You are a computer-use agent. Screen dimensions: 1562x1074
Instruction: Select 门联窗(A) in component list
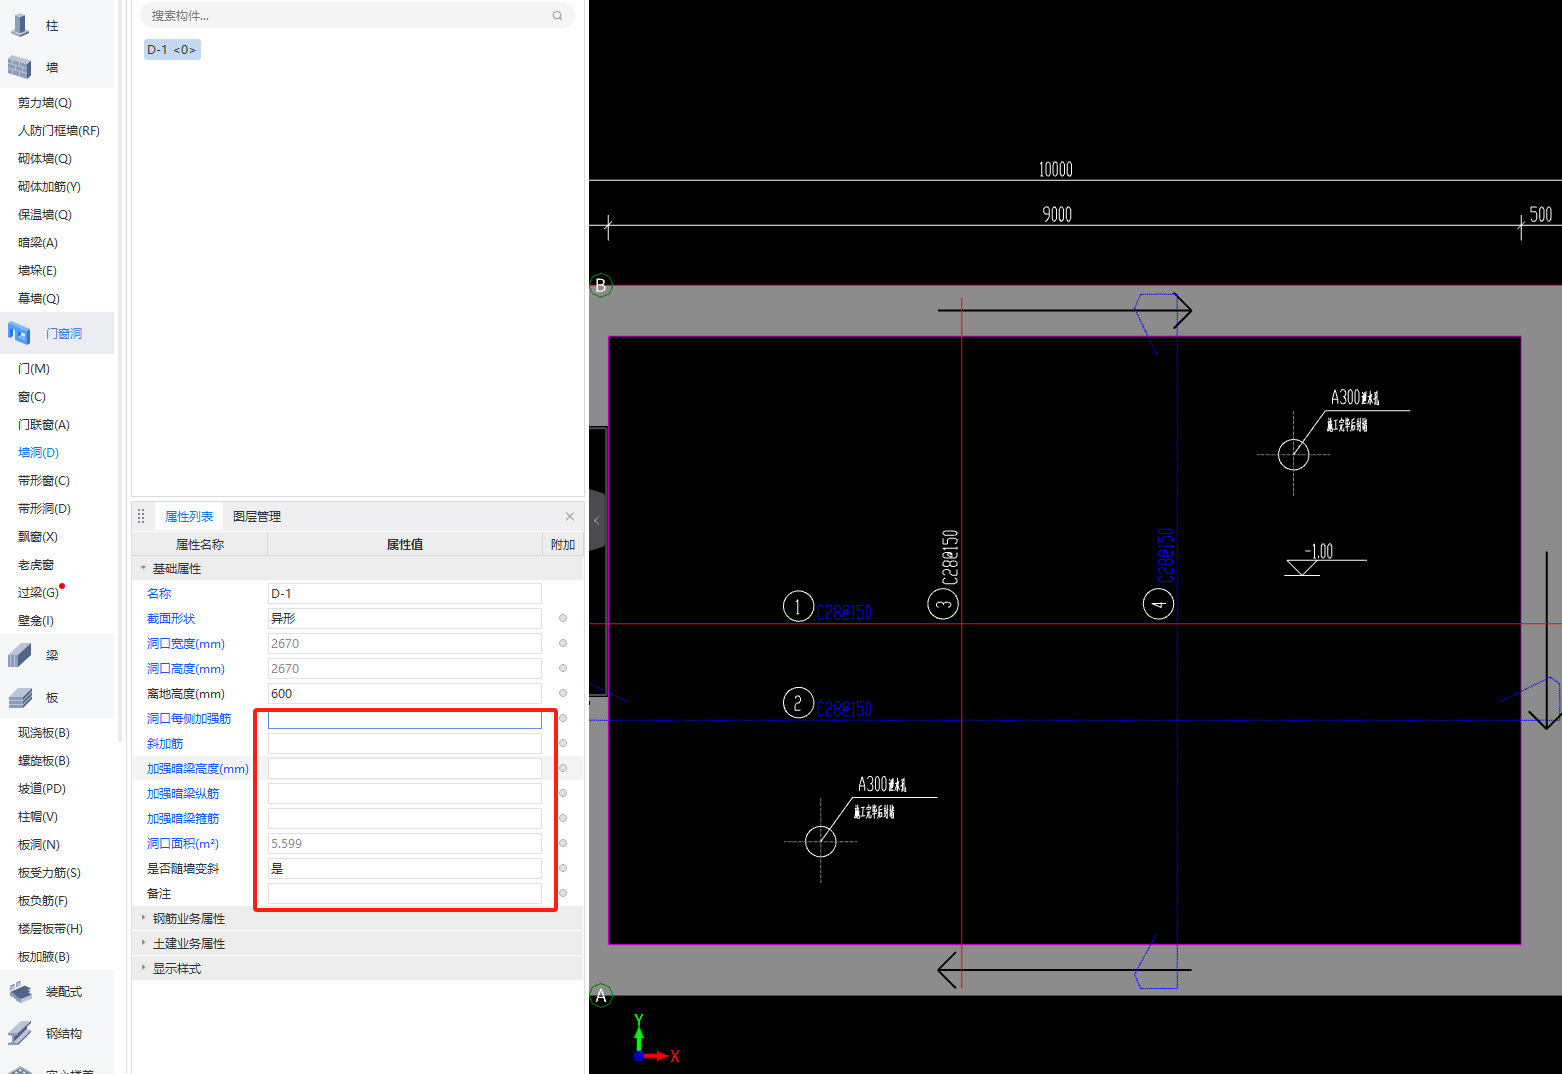click(44, 424)
